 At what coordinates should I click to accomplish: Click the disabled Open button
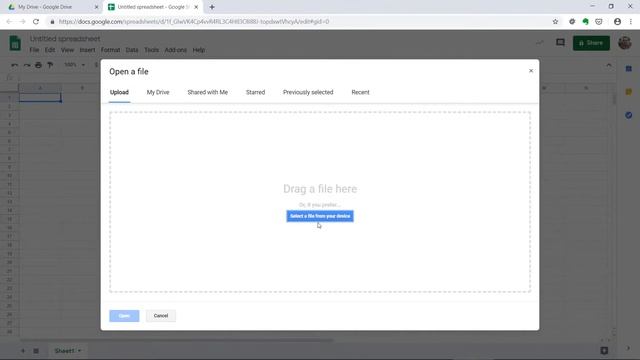[124, 316]
